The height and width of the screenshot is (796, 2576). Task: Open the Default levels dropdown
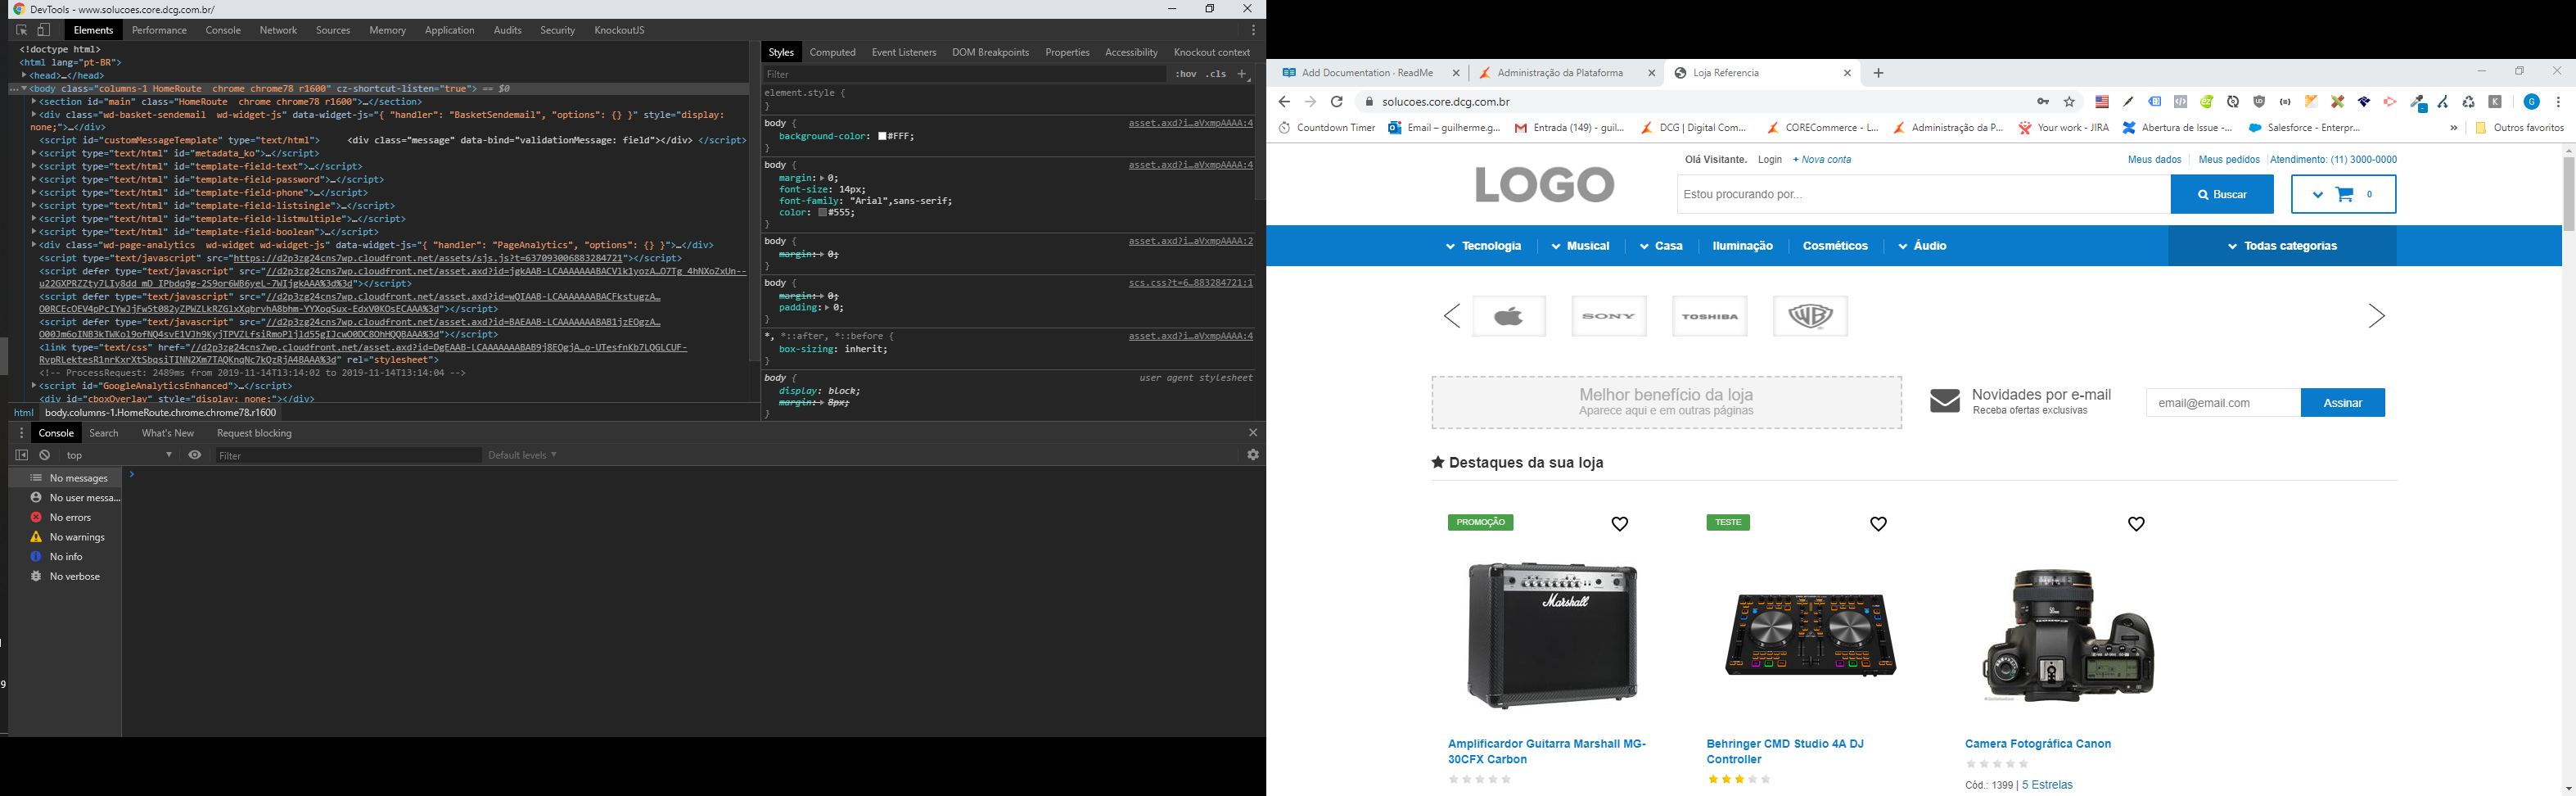coord(522,455)
